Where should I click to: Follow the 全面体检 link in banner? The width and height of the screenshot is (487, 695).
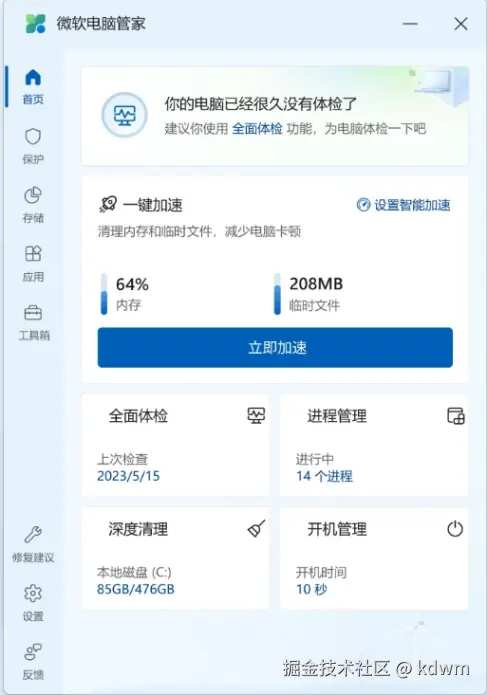257,129
